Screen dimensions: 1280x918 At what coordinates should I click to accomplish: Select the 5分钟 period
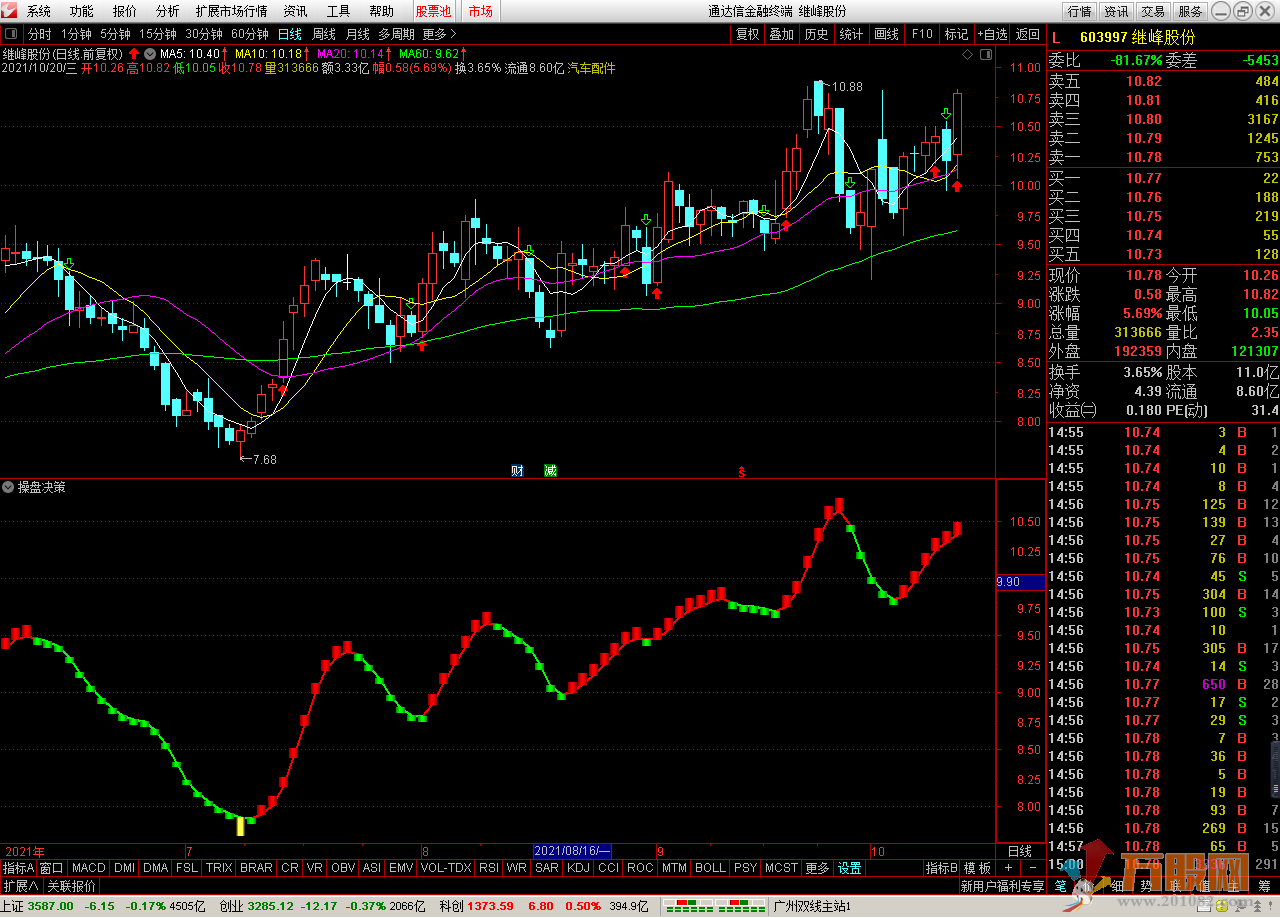[116, 34]
